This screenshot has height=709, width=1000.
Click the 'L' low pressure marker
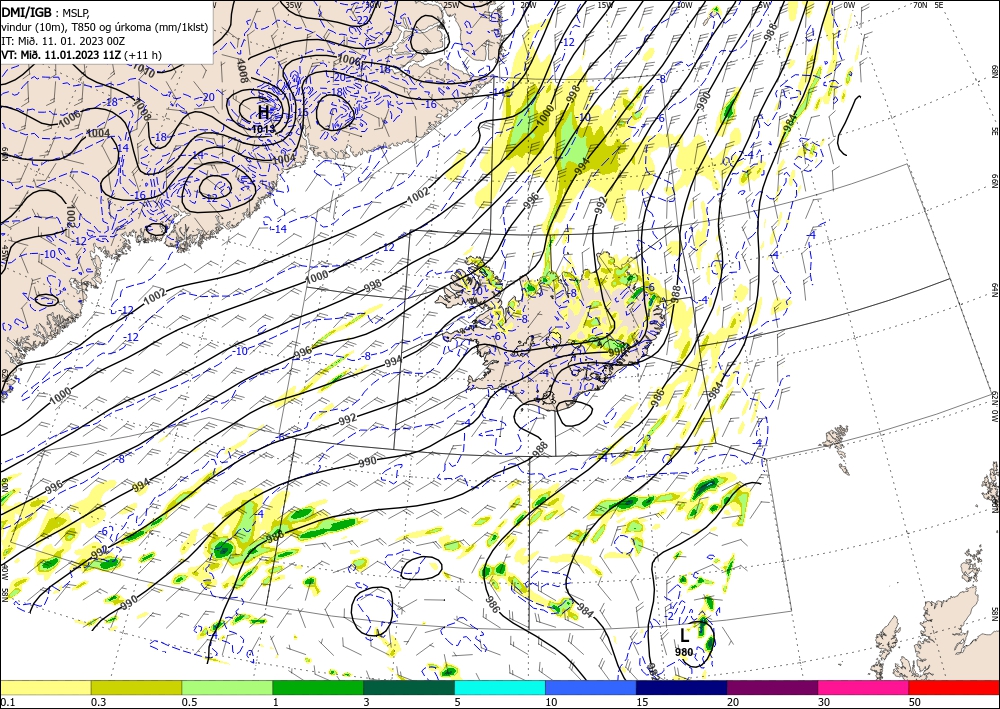pyautogui.click(x=684, y=635)
